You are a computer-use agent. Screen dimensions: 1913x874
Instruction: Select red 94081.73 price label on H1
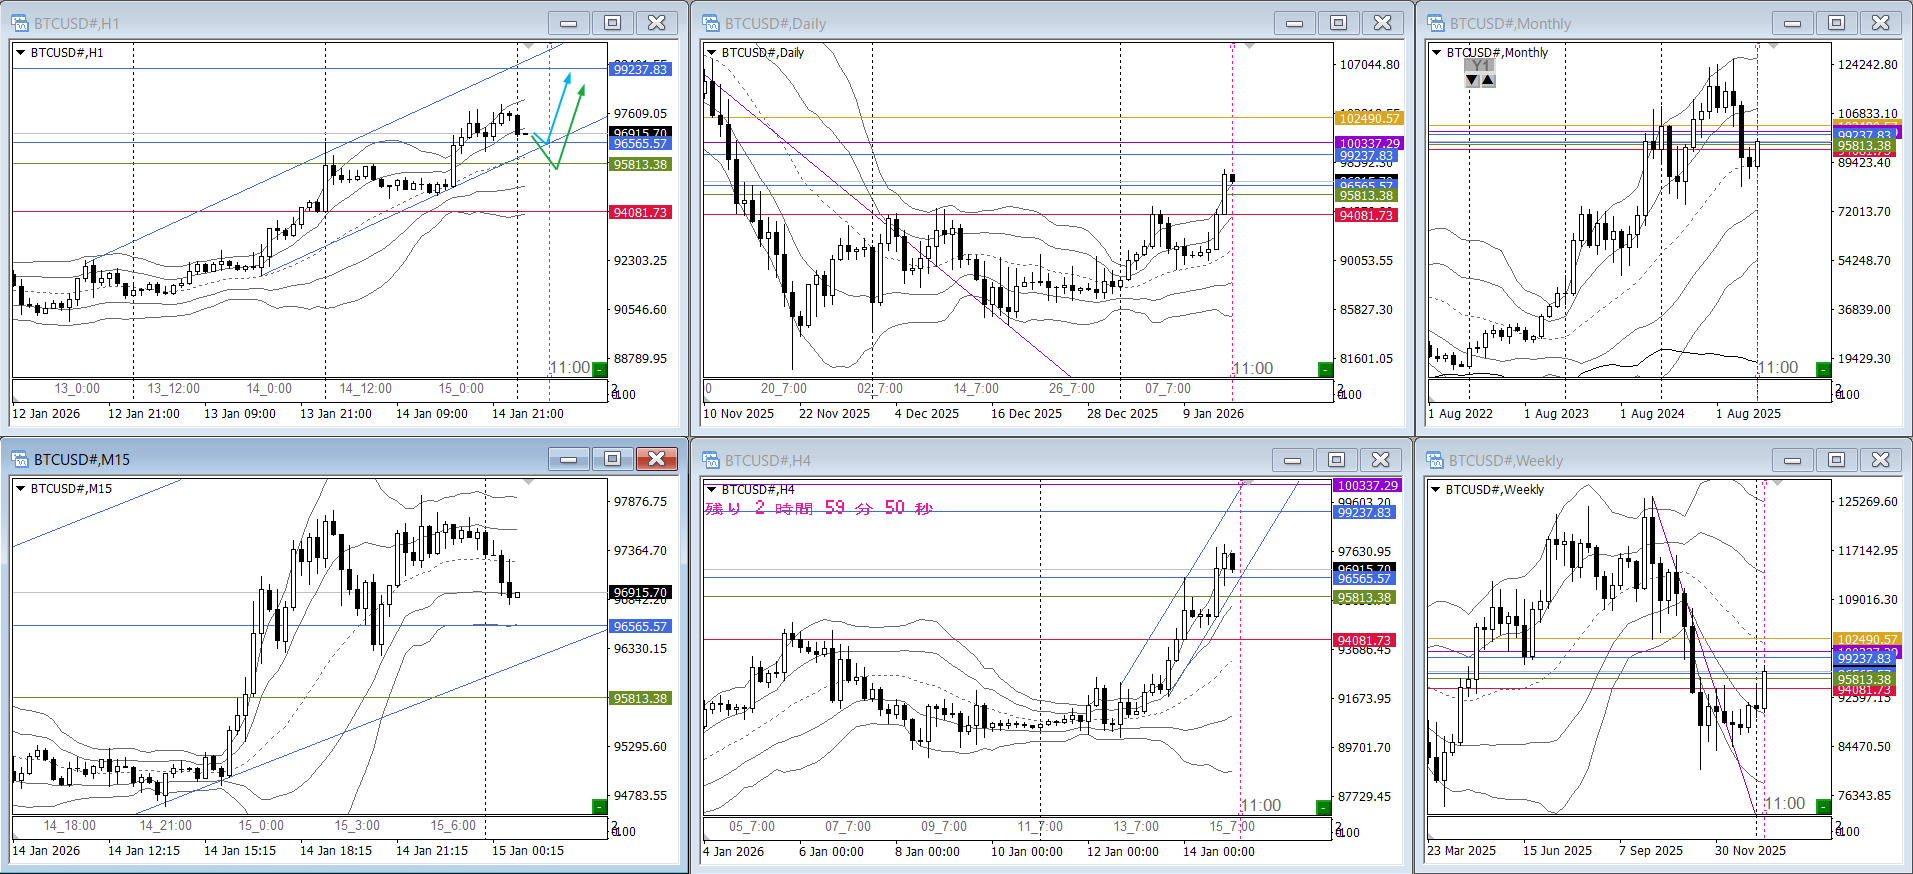[x=640, y=213]
